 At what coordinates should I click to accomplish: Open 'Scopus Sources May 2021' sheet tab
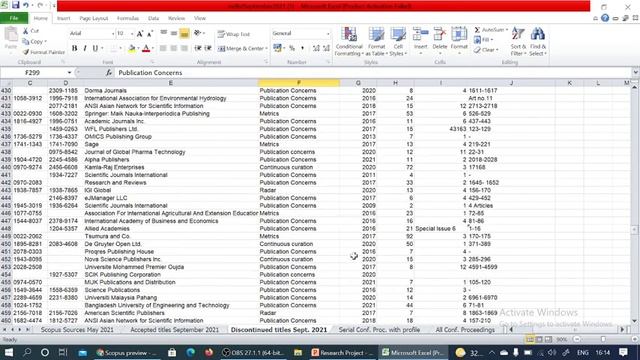77,329
